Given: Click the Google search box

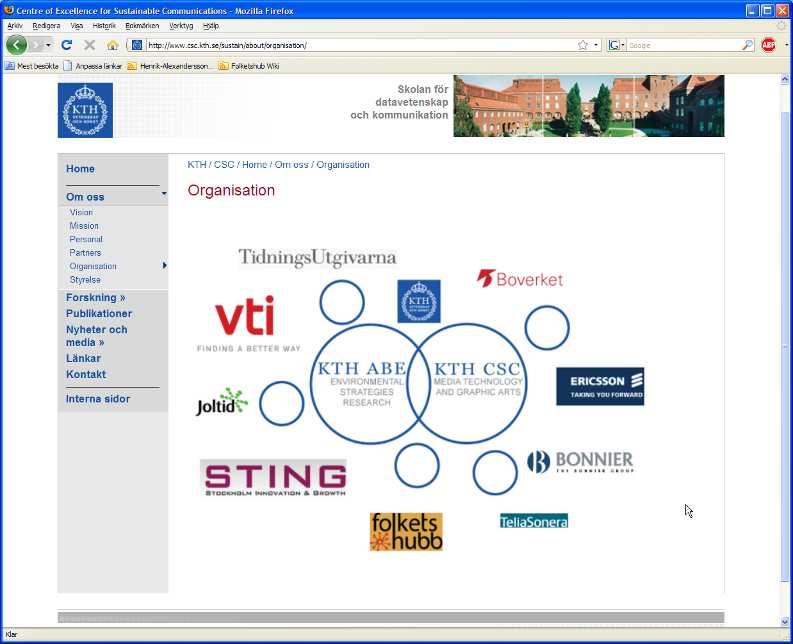Looking at the screenshot, I should [683, 46].
